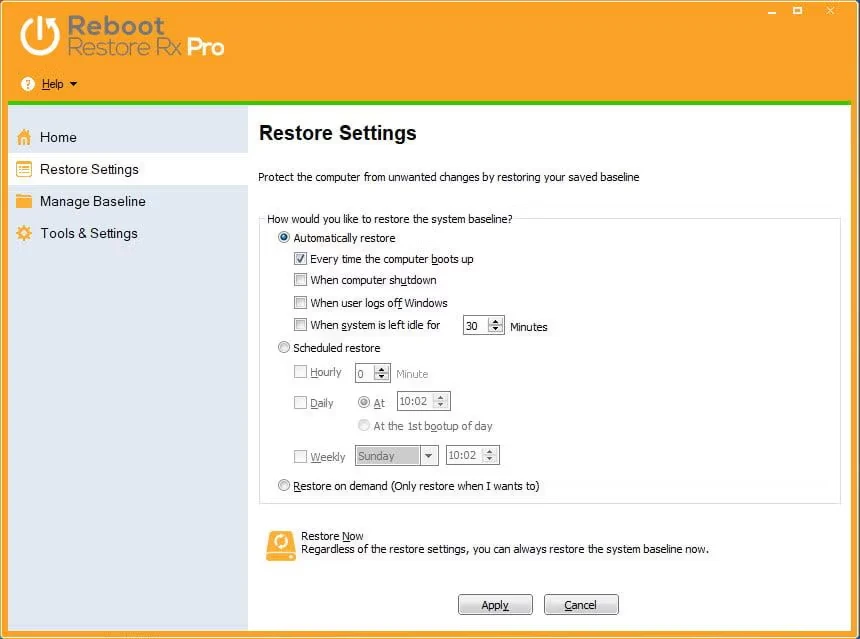Choose the Restore on demand option
Viewport: 860px width, 639px height.
[x=284, y=486]
